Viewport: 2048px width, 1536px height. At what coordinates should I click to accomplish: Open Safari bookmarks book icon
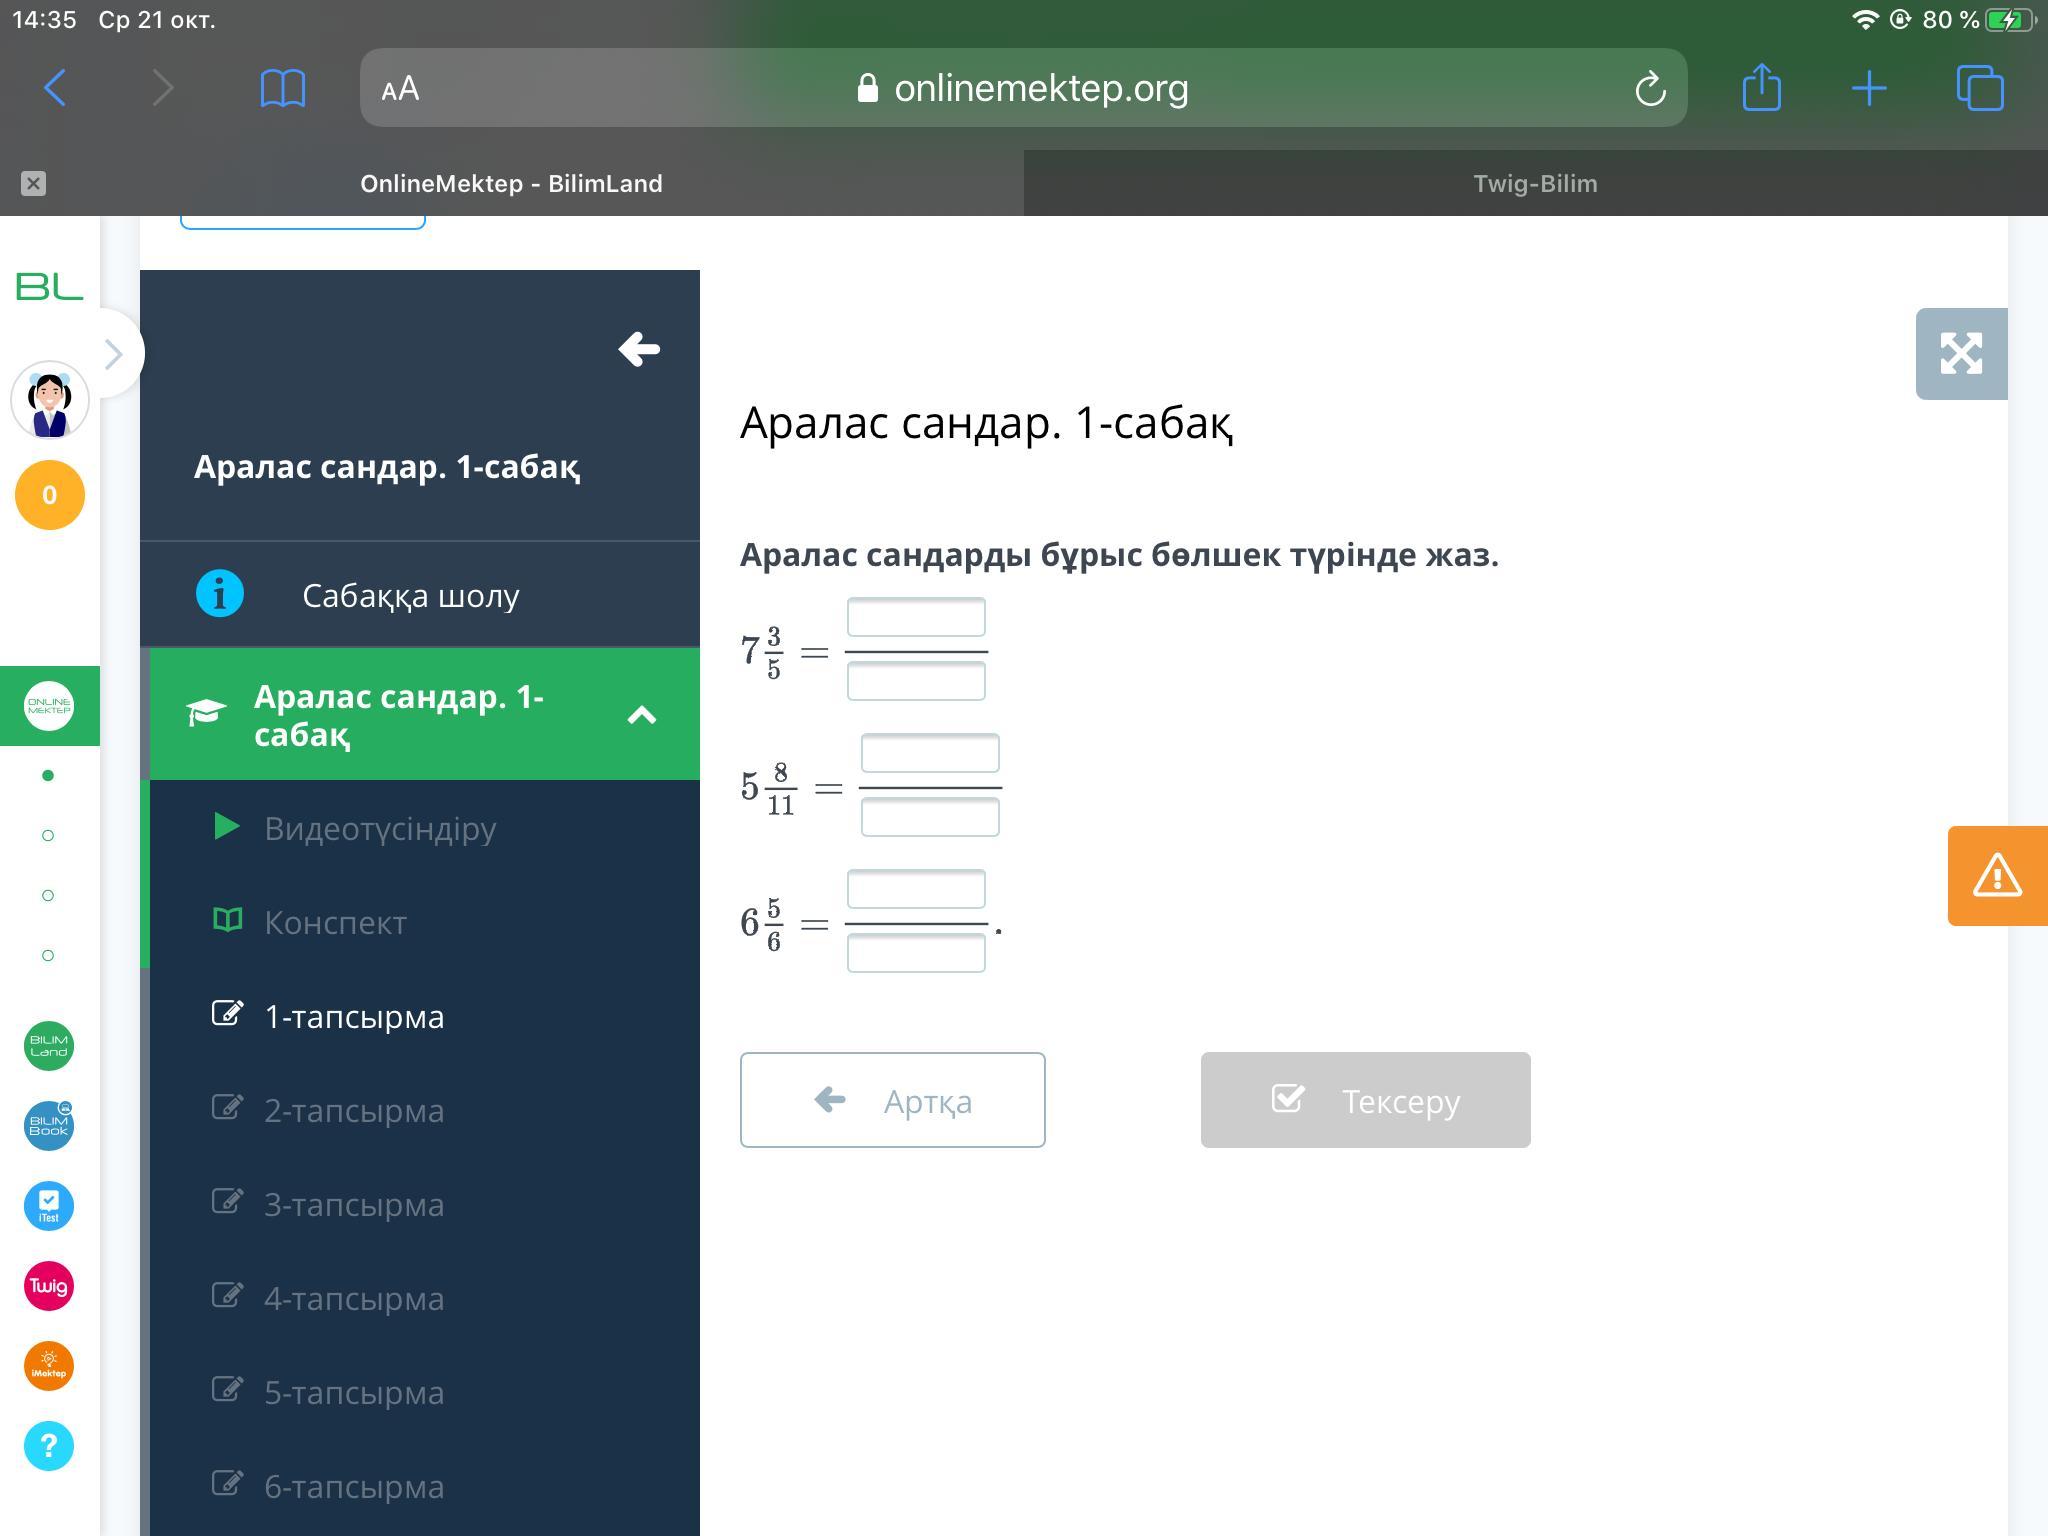tap(282, 89)
